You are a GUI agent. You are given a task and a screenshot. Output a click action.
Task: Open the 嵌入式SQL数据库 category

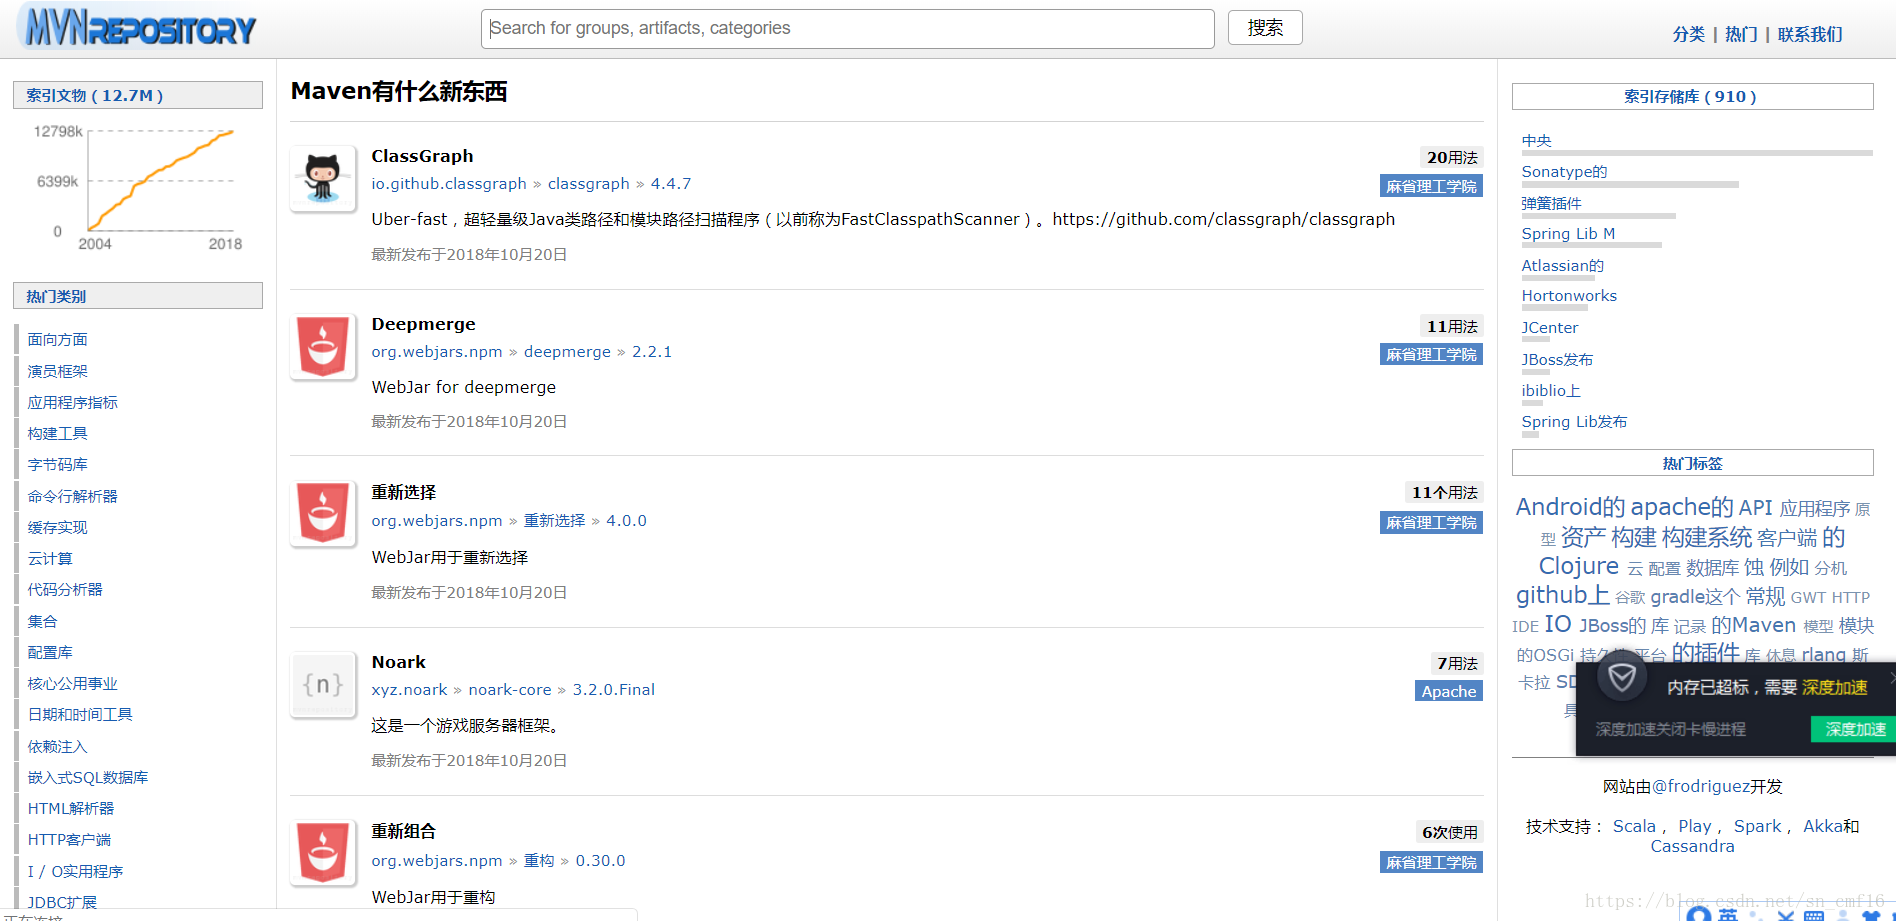click(x=88, y=777)
